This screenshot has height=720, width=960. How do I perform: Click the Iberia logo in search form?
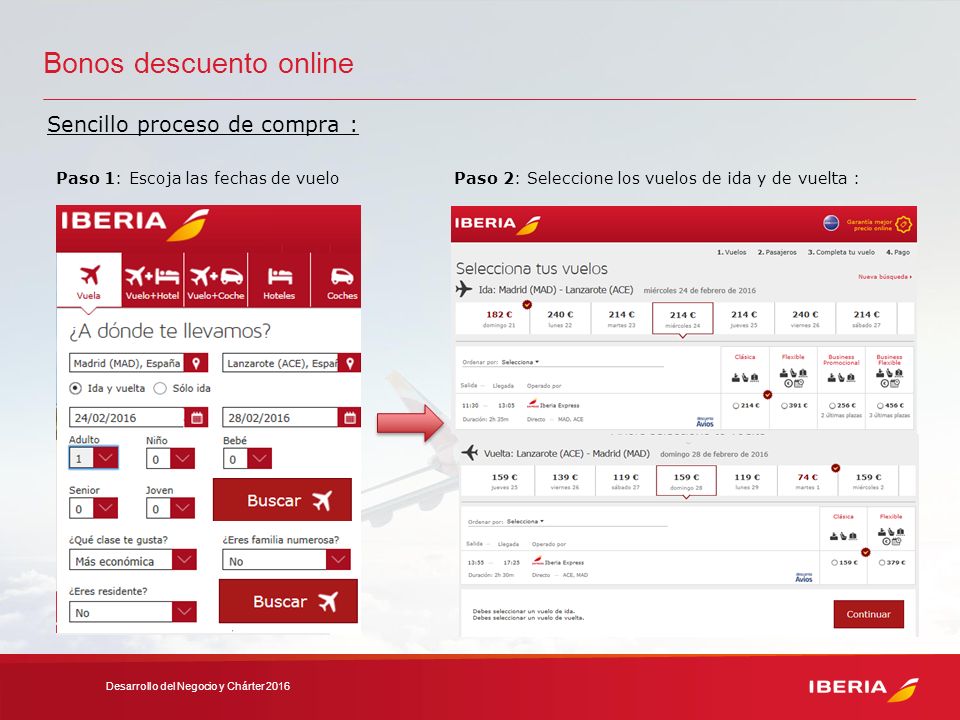click(x=135, y=224)
